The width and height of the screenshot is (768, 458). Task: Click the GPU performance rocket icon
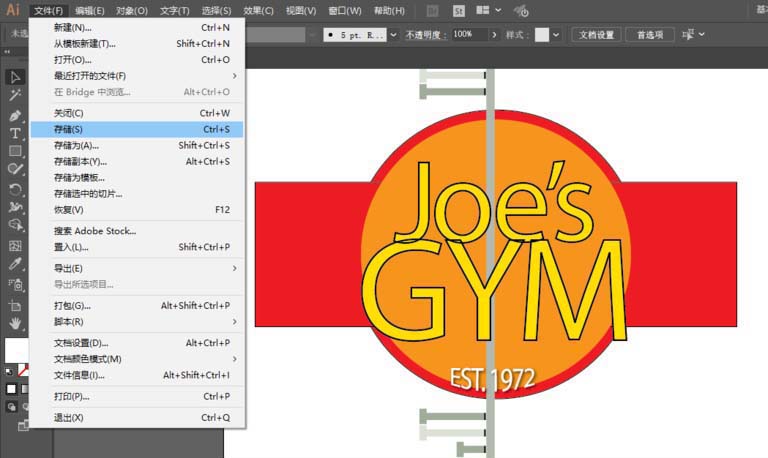[521, 11]
